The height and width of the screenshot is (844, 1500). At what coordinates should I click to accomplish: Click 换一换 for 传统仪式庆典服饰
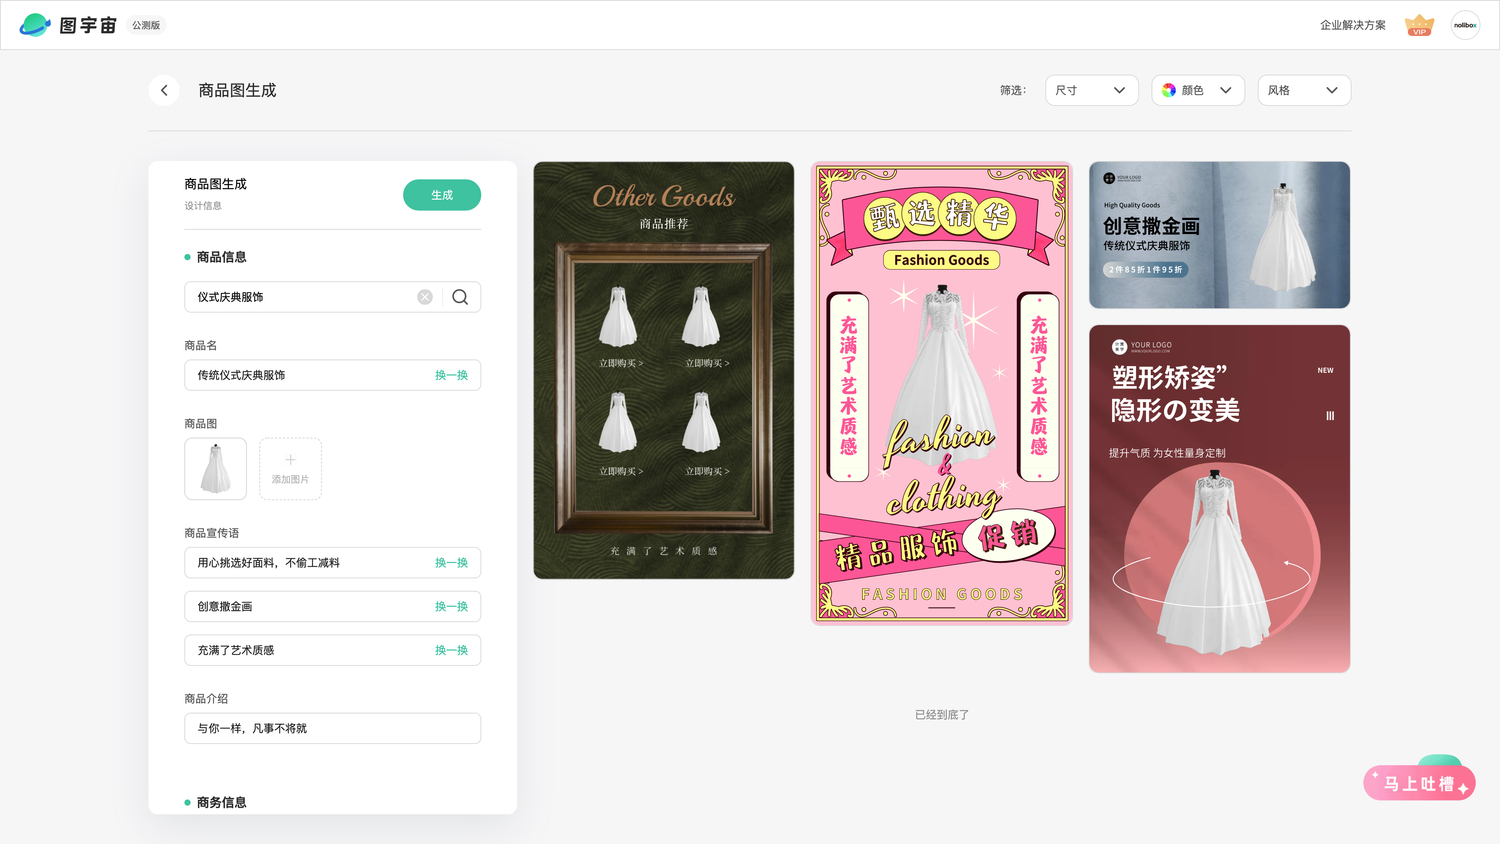tap(451, 375)
